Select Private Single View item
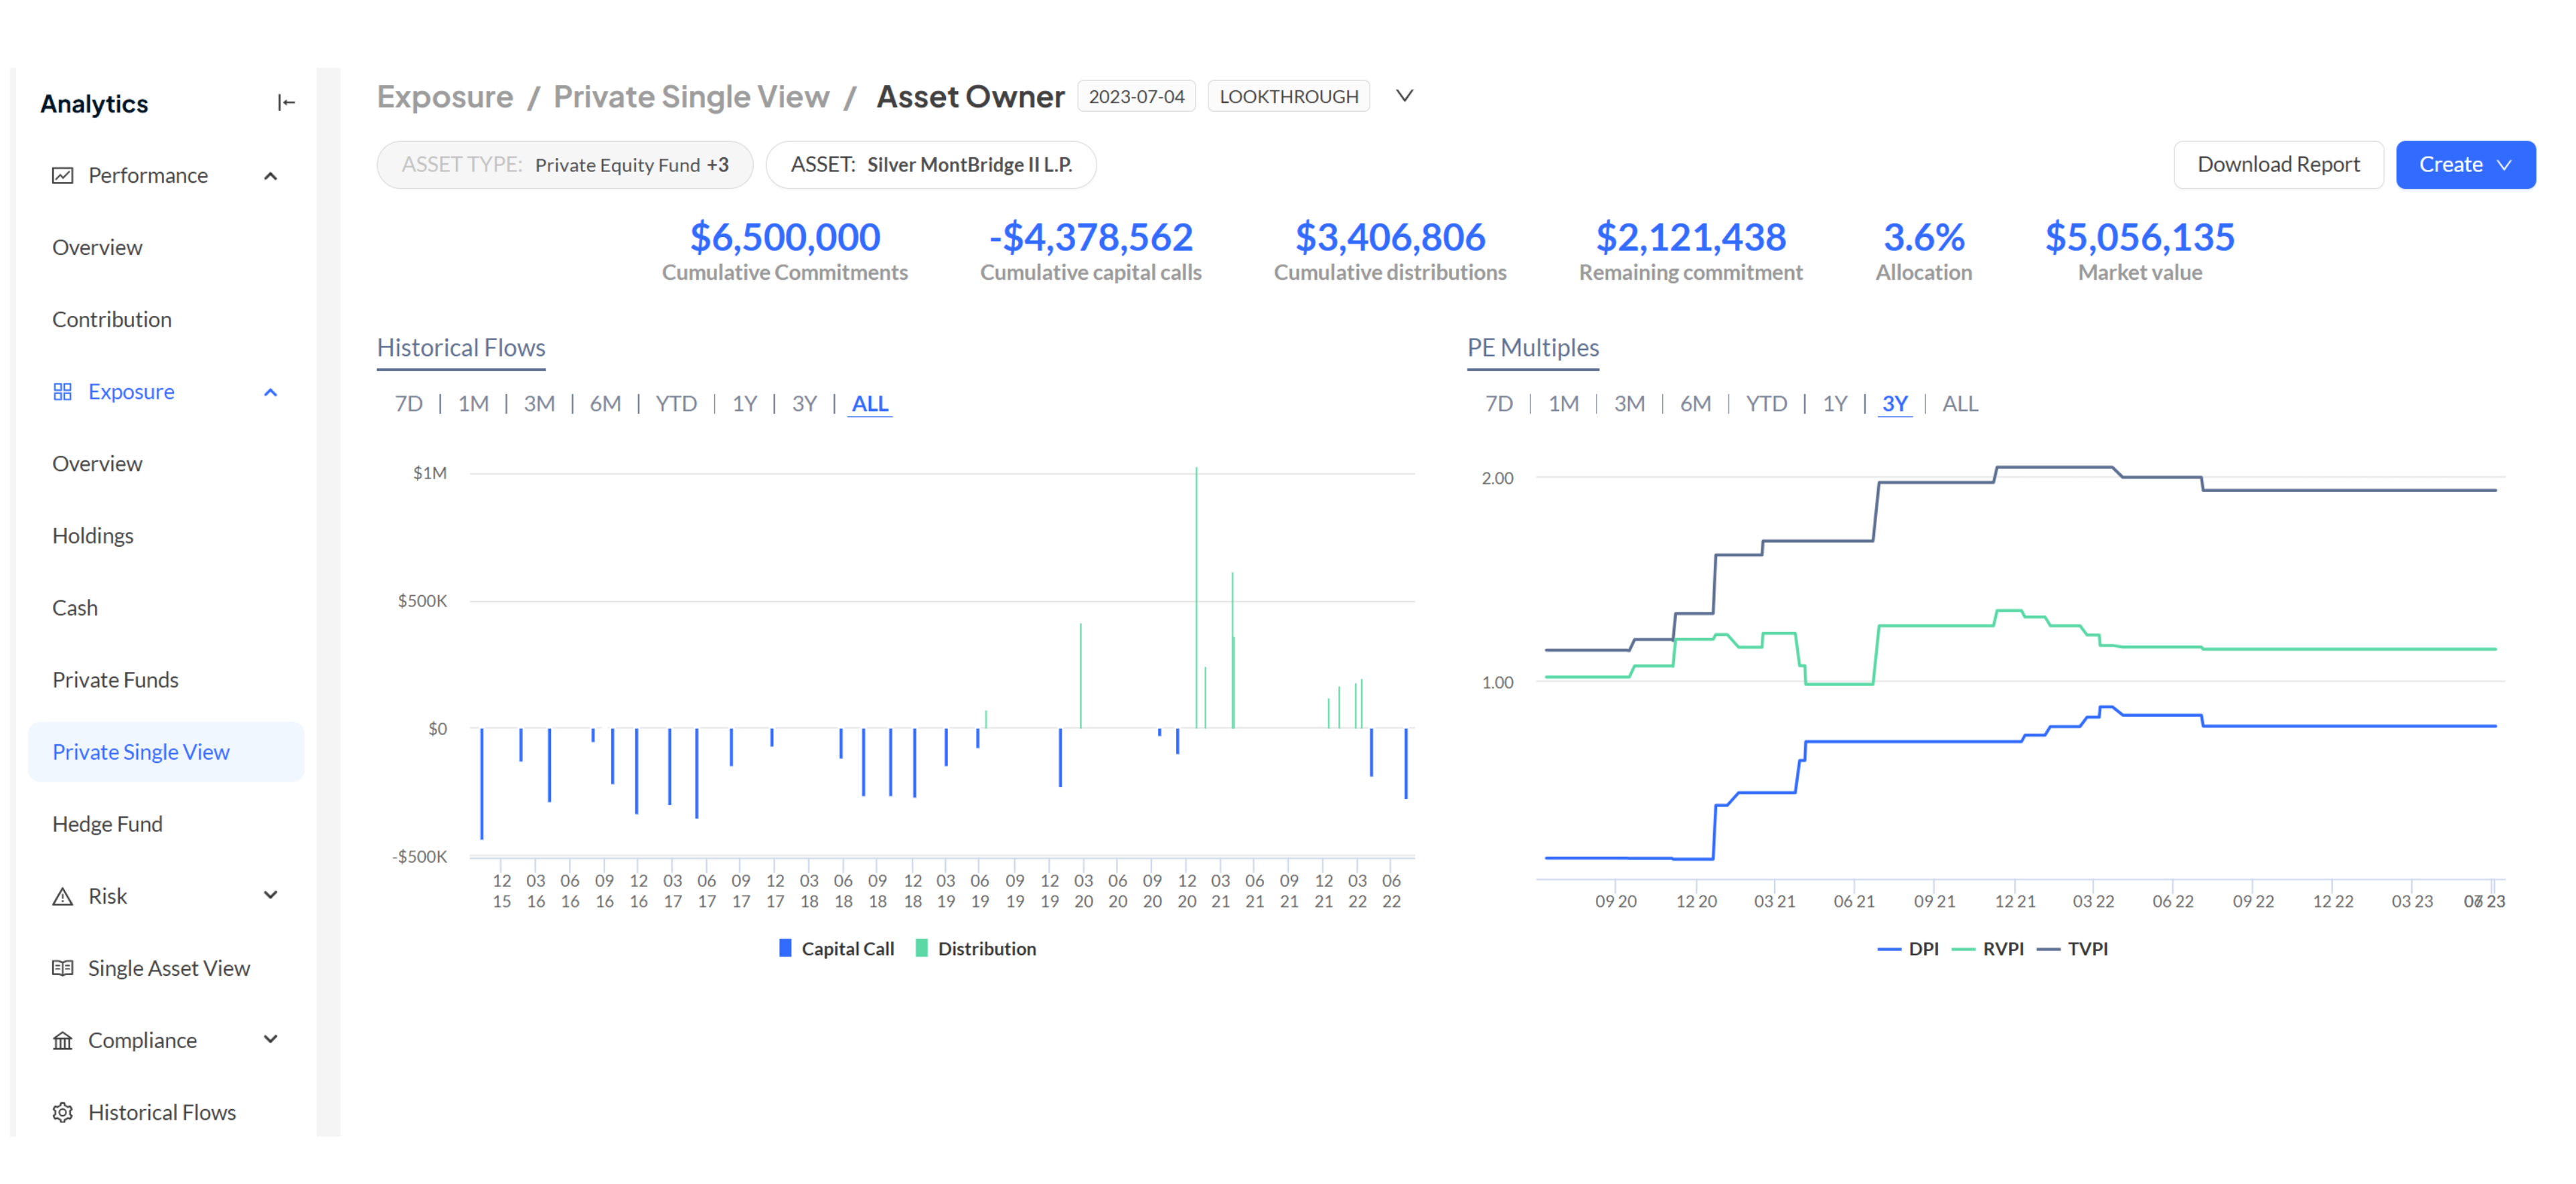The width and height of the screenshot is (2576, 1184). click(x=166, y=752)
